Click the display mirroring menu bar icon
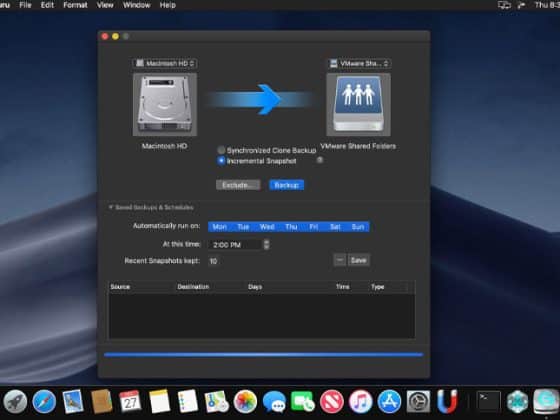 pos(504,5)
